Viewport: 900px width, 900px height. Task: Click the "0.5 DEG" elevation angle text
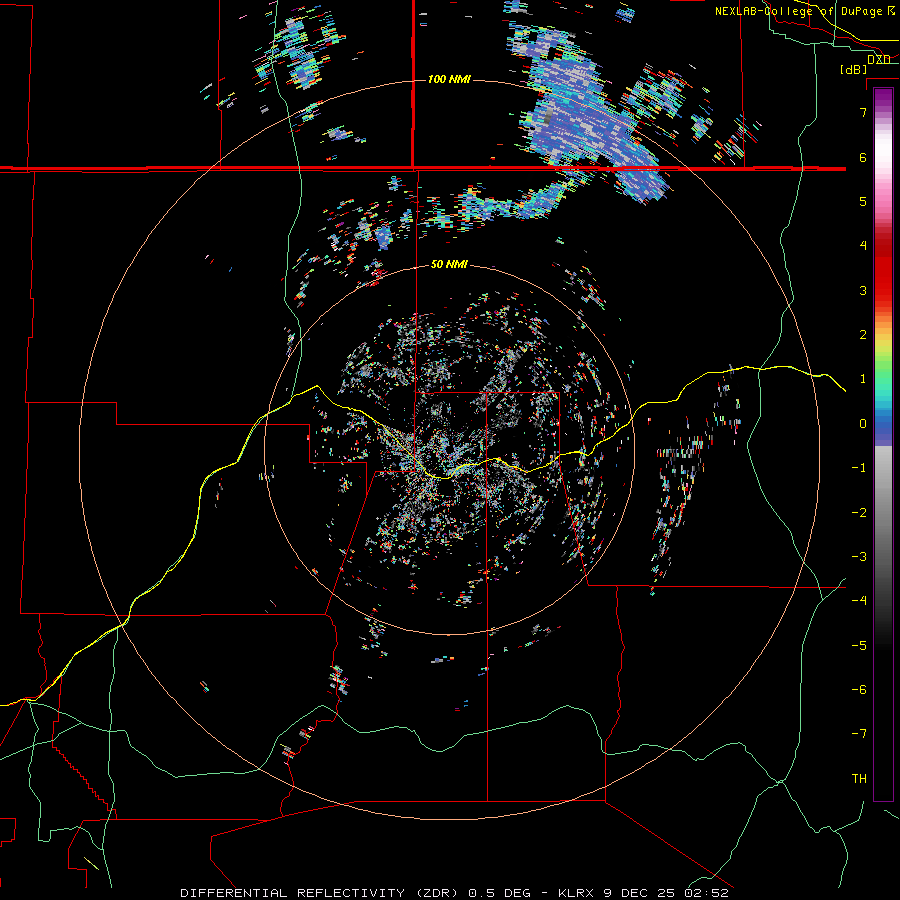click(x=499, y=893)
